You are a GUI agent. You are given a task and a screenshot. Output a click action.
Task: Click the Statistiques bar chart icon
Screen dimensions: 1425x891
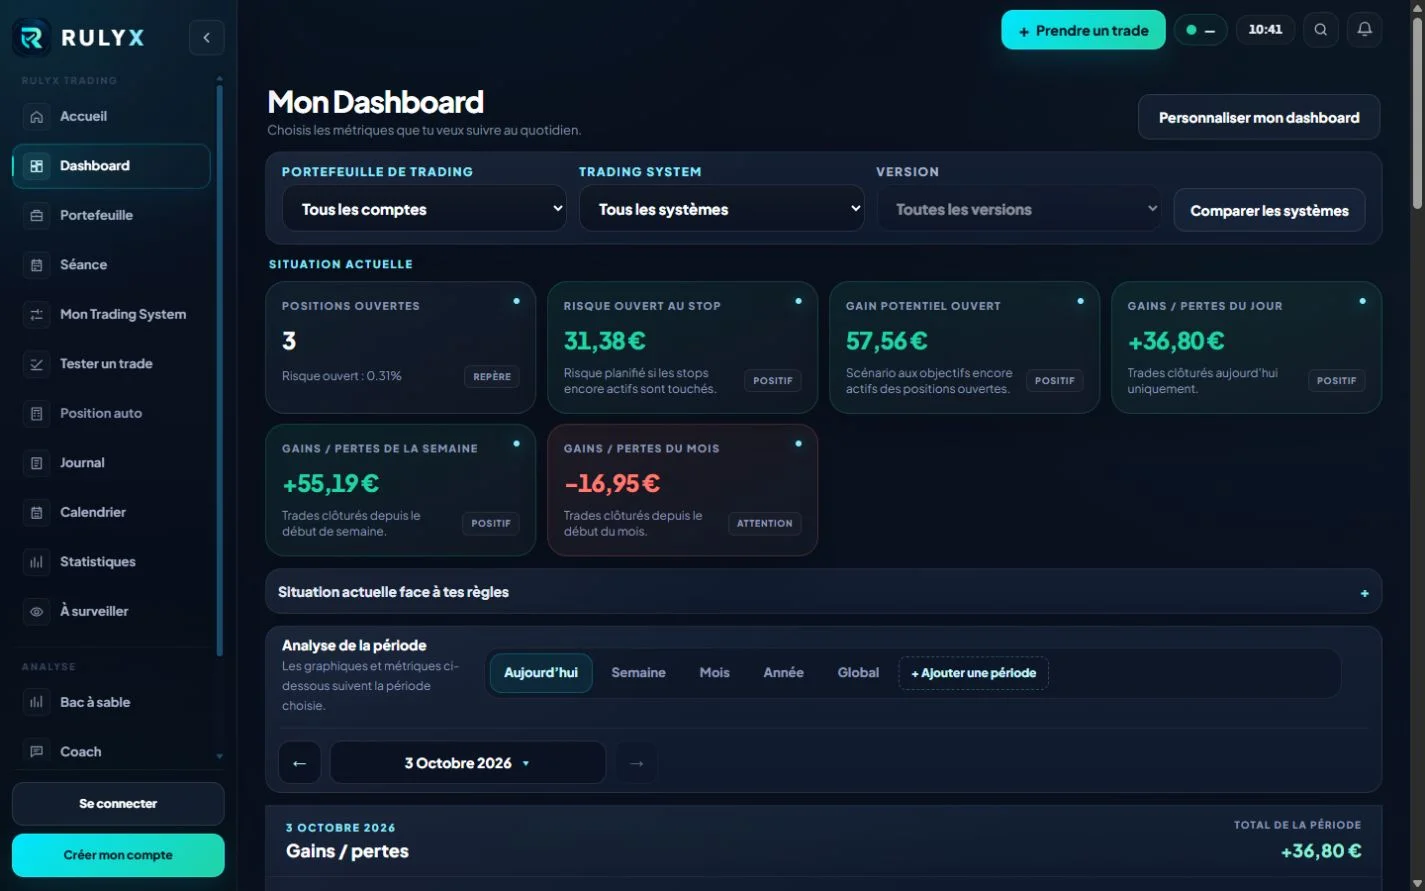click(37, 562)
